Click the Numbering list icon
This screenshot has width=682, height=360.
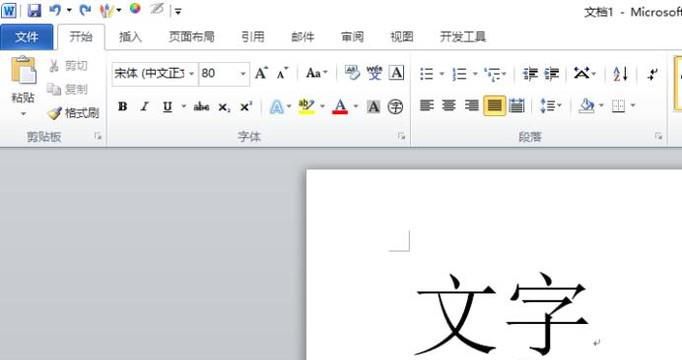[x=460, y=74]
